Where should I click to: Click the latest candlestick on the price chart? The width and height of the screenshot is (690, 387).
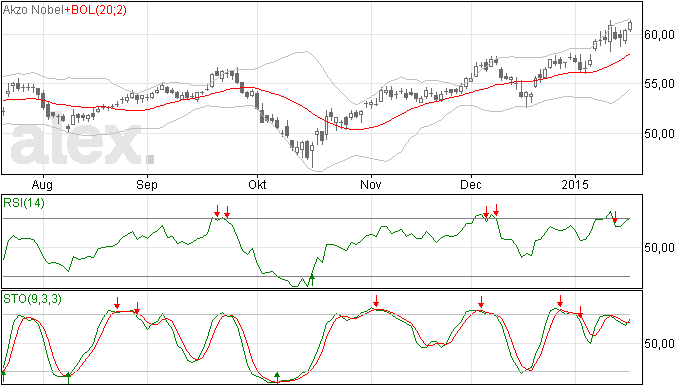pos(630,26)
